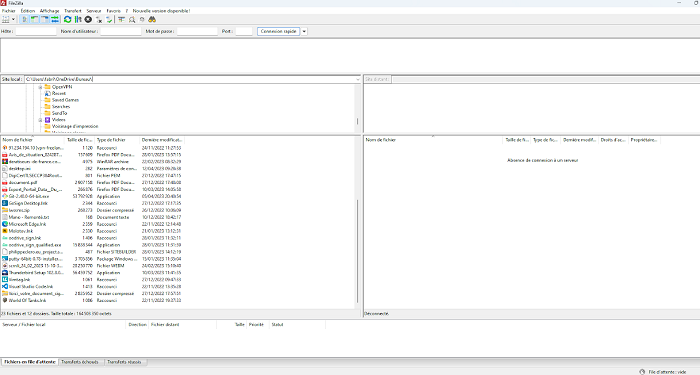Click the Connexion rapide button
This screenshot has width=700, height=375.
coord(278,31)
